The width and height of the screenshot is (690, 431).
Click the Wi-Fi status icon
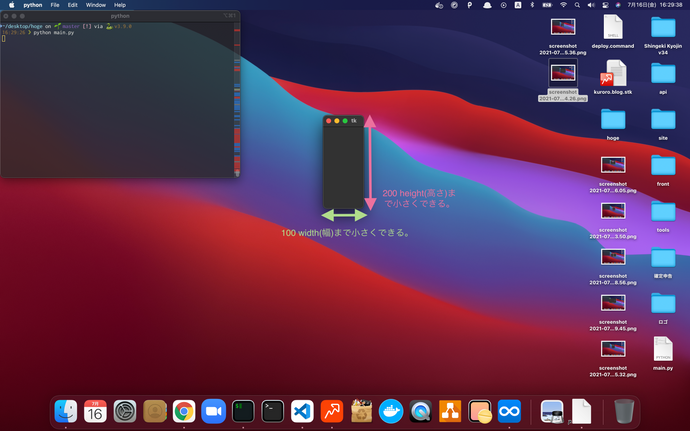pyautogui.click(x=563, y=5)
